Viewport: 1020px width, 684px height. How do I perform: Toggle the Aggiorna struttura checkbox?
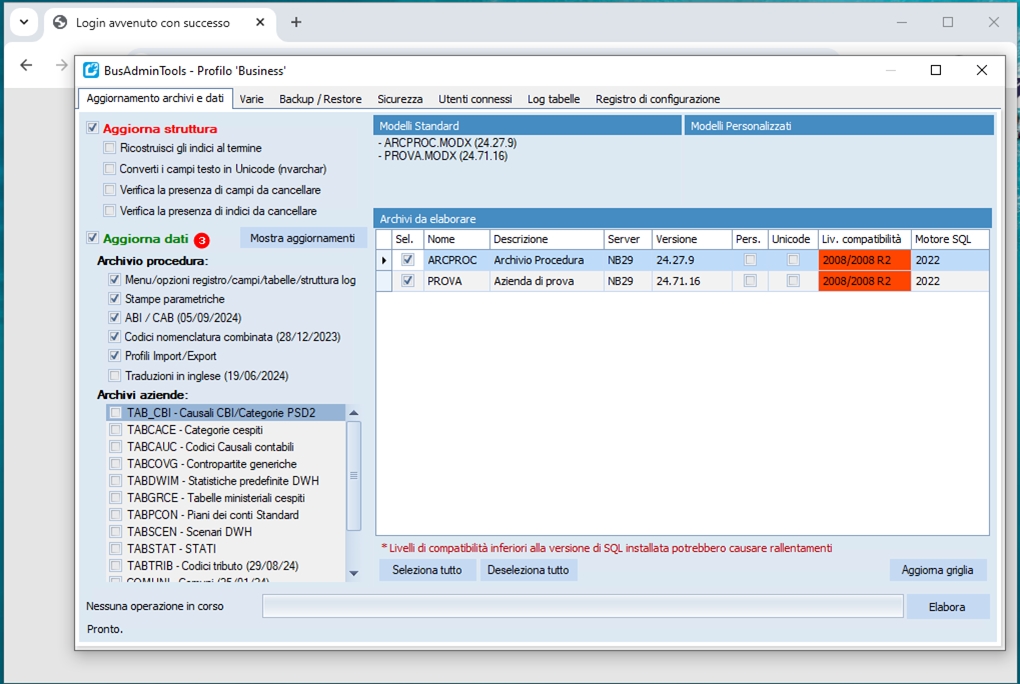[x=93, y=128]
